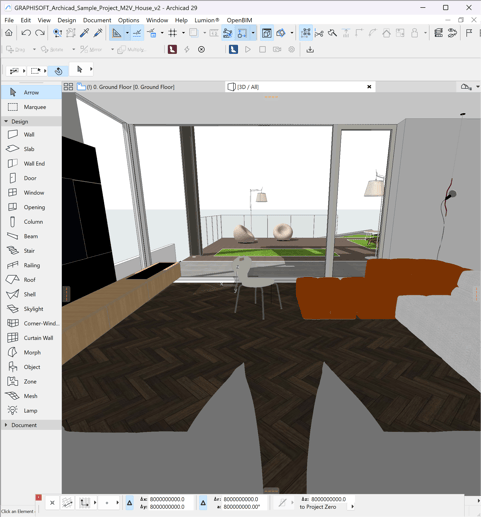Click the download export icon
This screenshot has height=517, width=481.
[x=310, y=49]
